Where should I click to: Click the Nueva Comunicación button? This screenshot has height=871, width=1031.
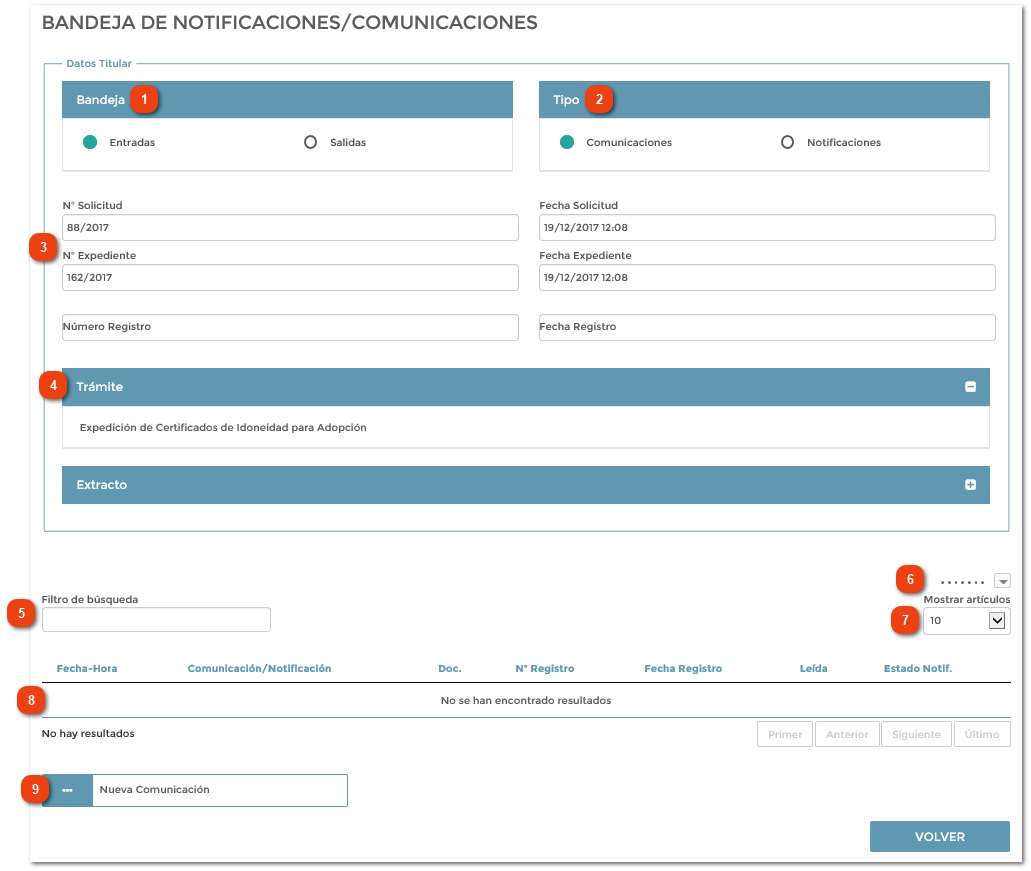tap(220, 790)
